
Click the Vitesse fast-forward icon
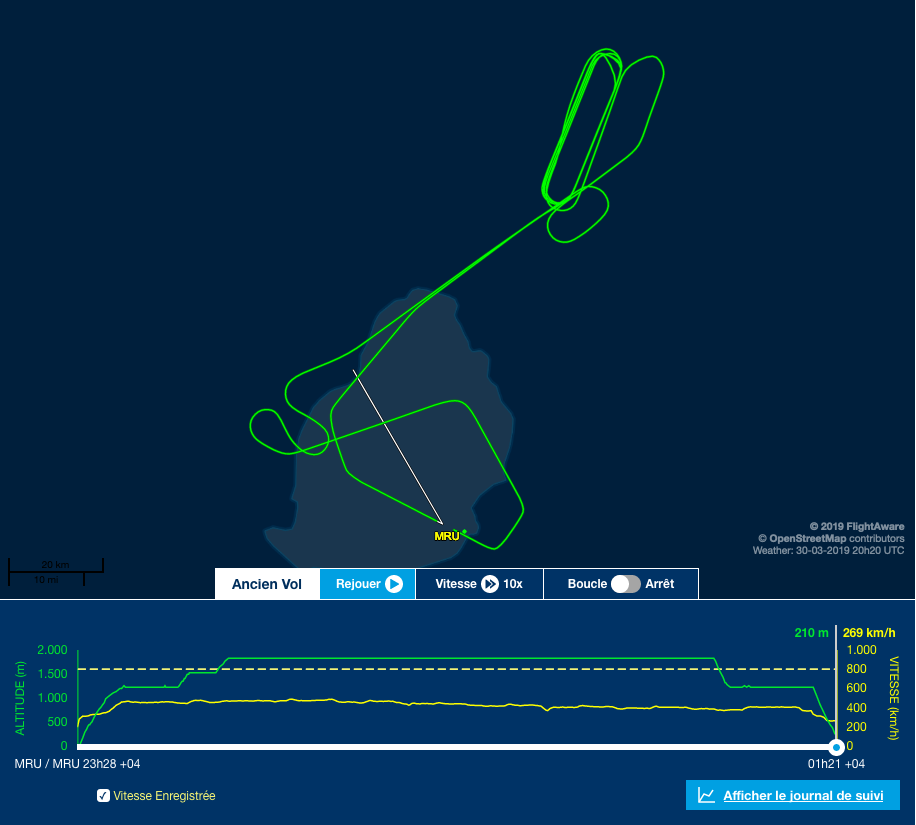pyautogui.click(x=490, y=584)
